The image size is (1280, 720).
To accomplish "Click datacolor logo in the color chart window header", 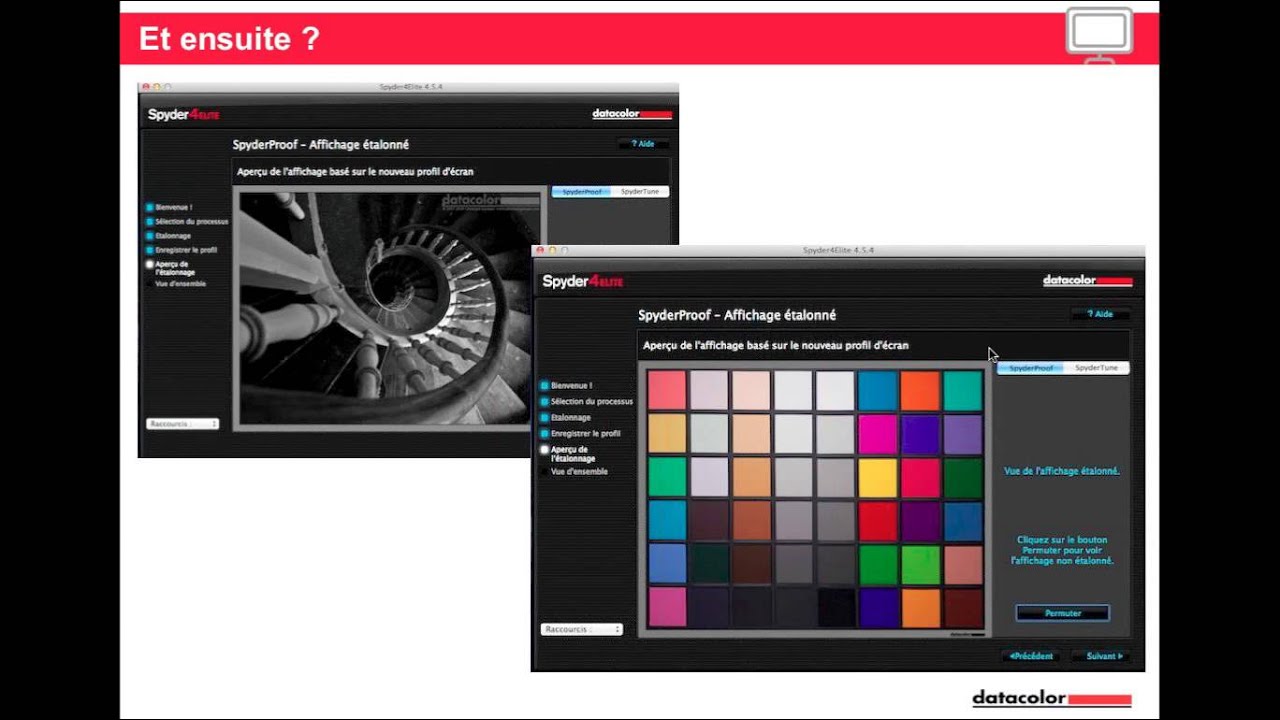I will click(1087, 281).
